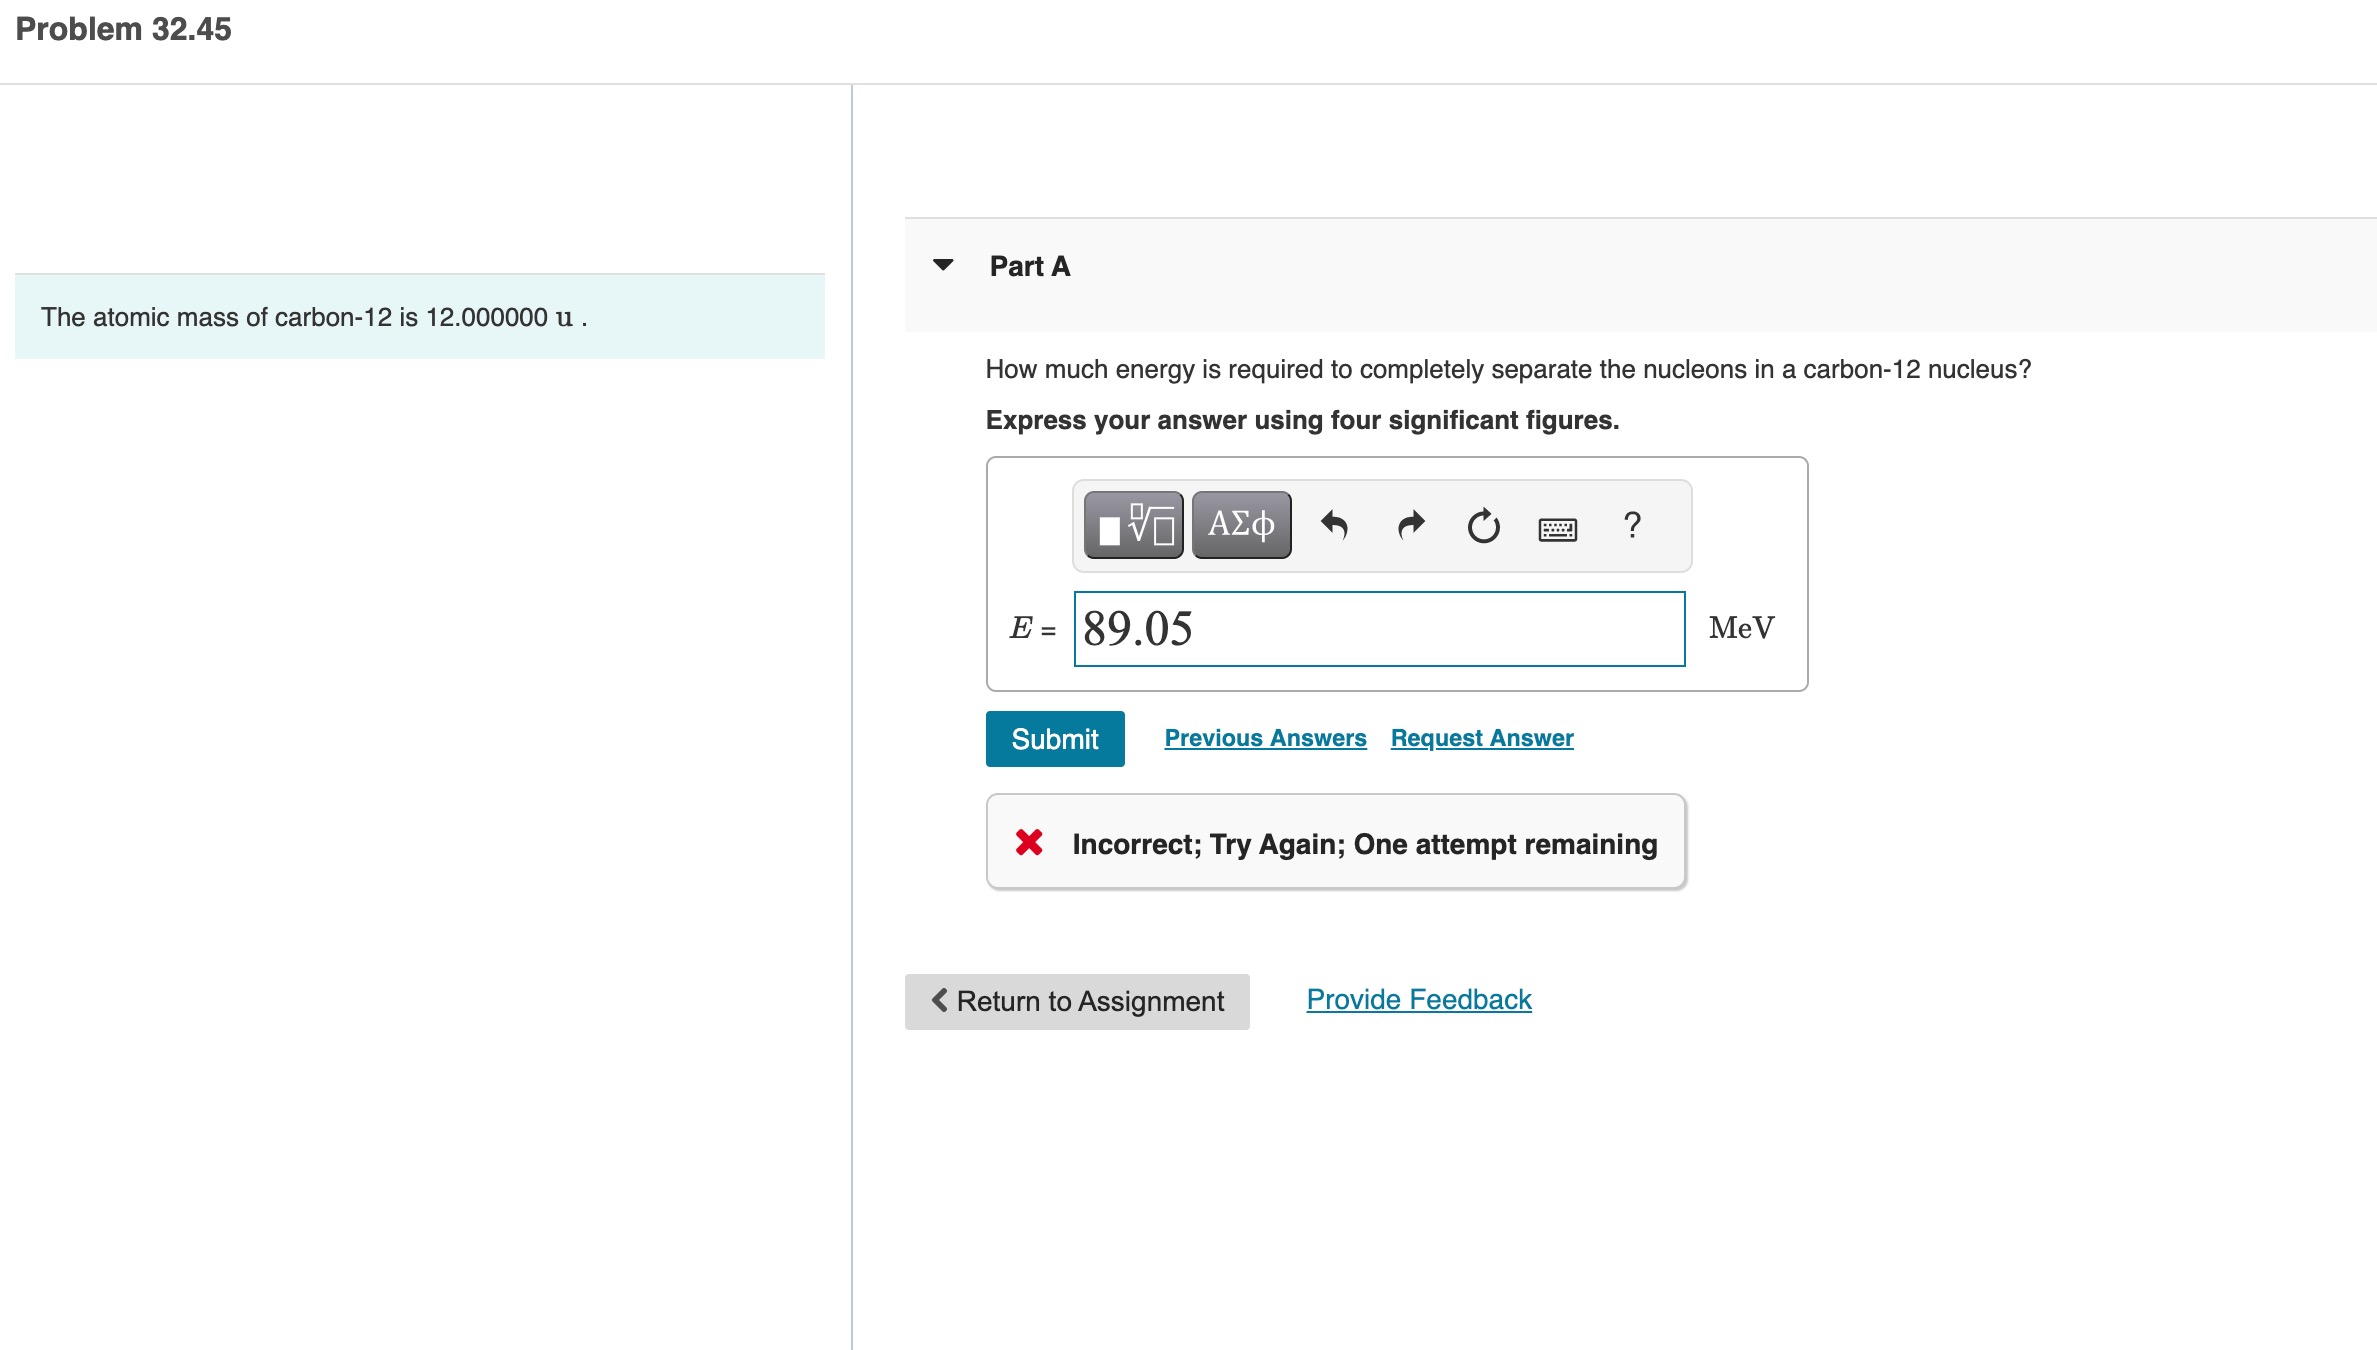Image resolution: width=2377 pixels, height=1350 pixels.
Task: Click the redo arrow icon
Action: click(x=1410, y=525)
